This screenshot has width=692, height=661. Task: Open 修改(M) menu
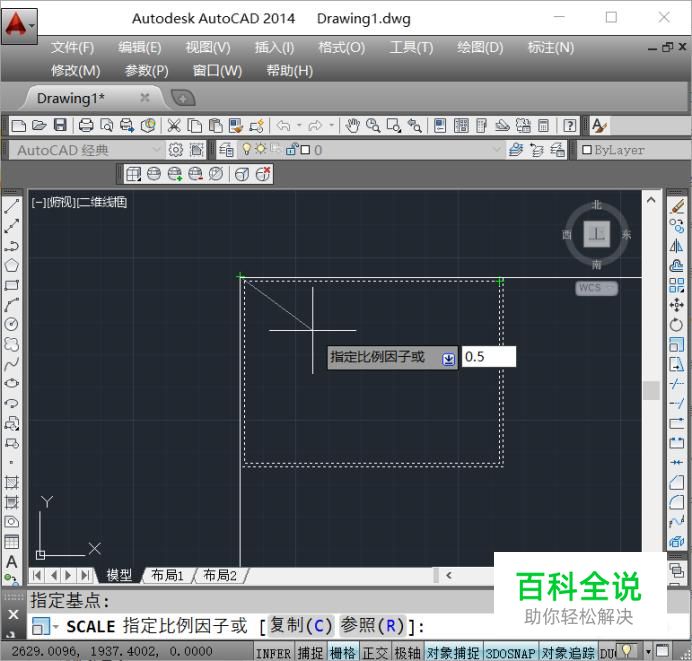tap(75, 71)
